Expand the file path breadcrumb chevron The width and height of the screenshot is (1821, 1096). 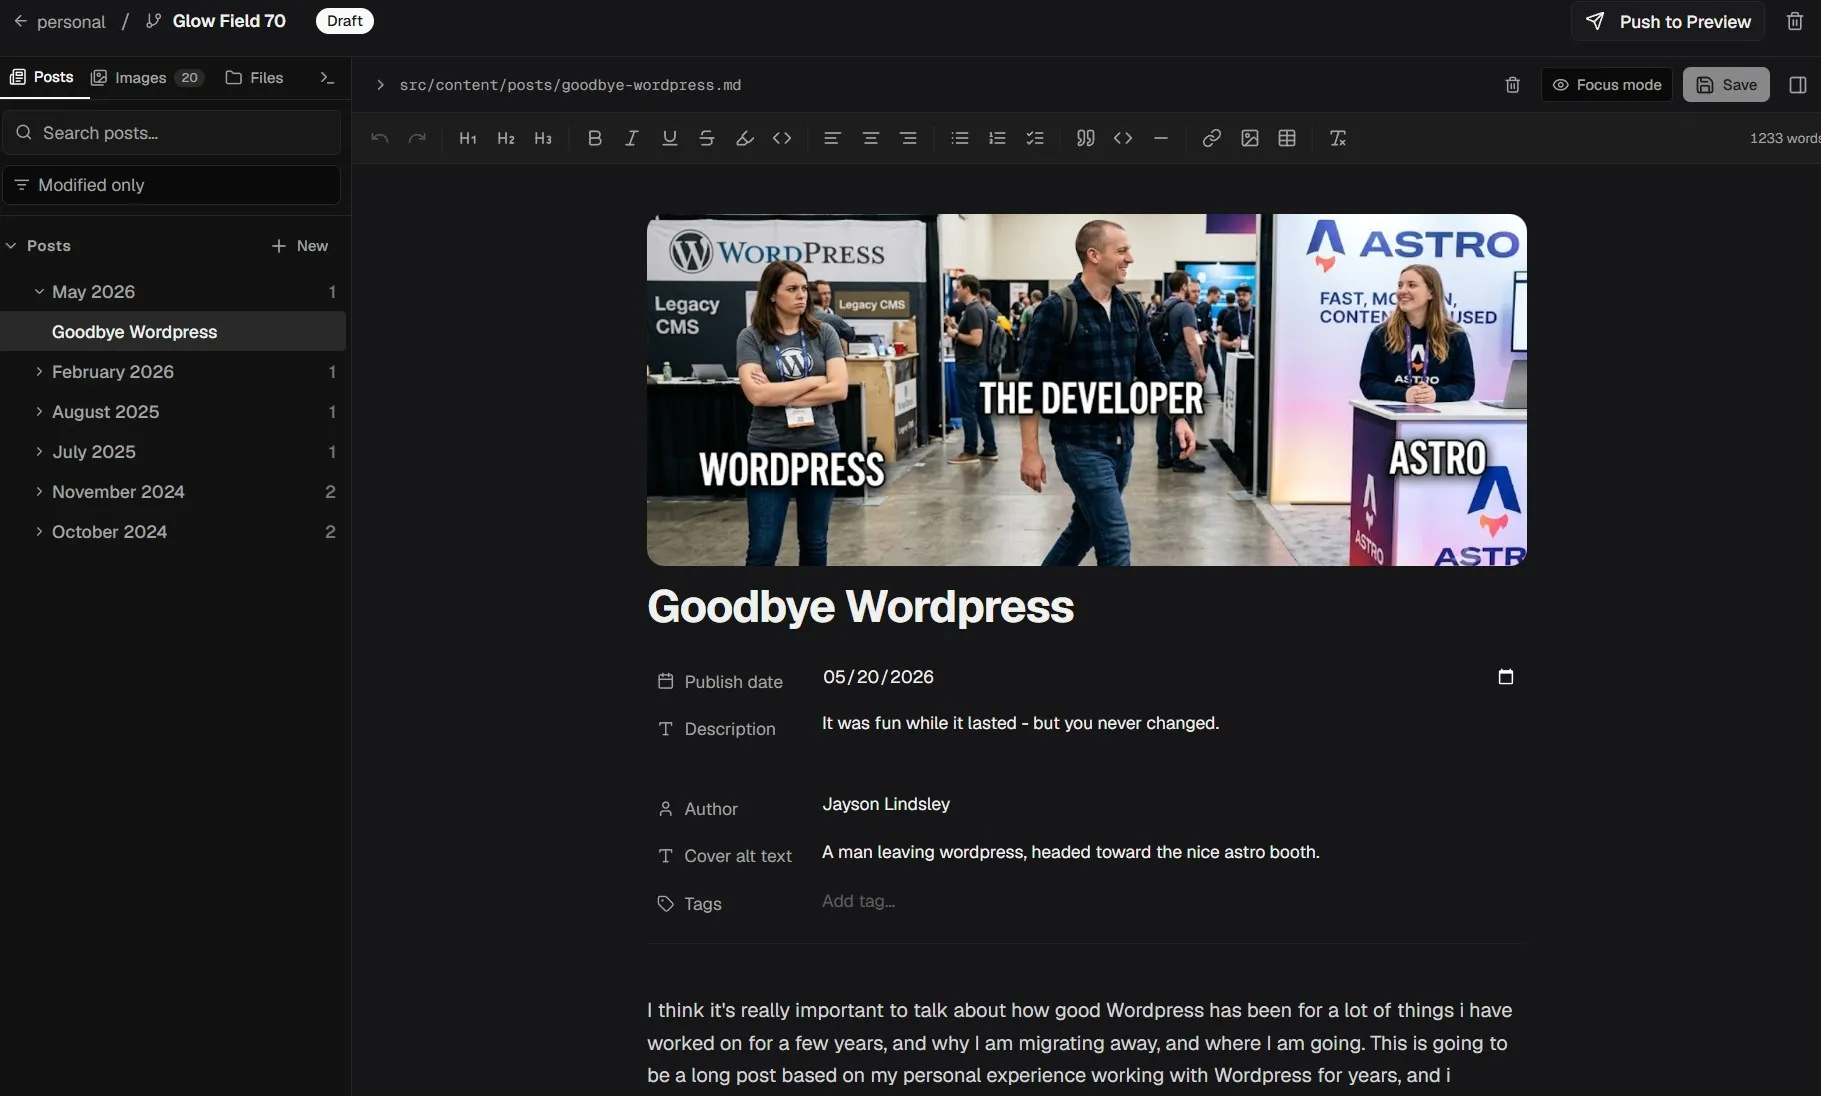point(380,85)
